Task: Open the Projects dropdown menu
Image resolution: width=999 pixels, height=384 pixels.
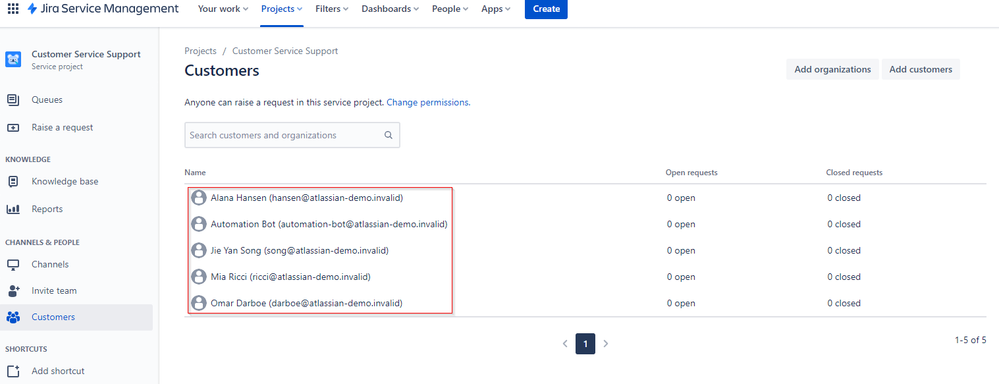Action: coord(282,9)
